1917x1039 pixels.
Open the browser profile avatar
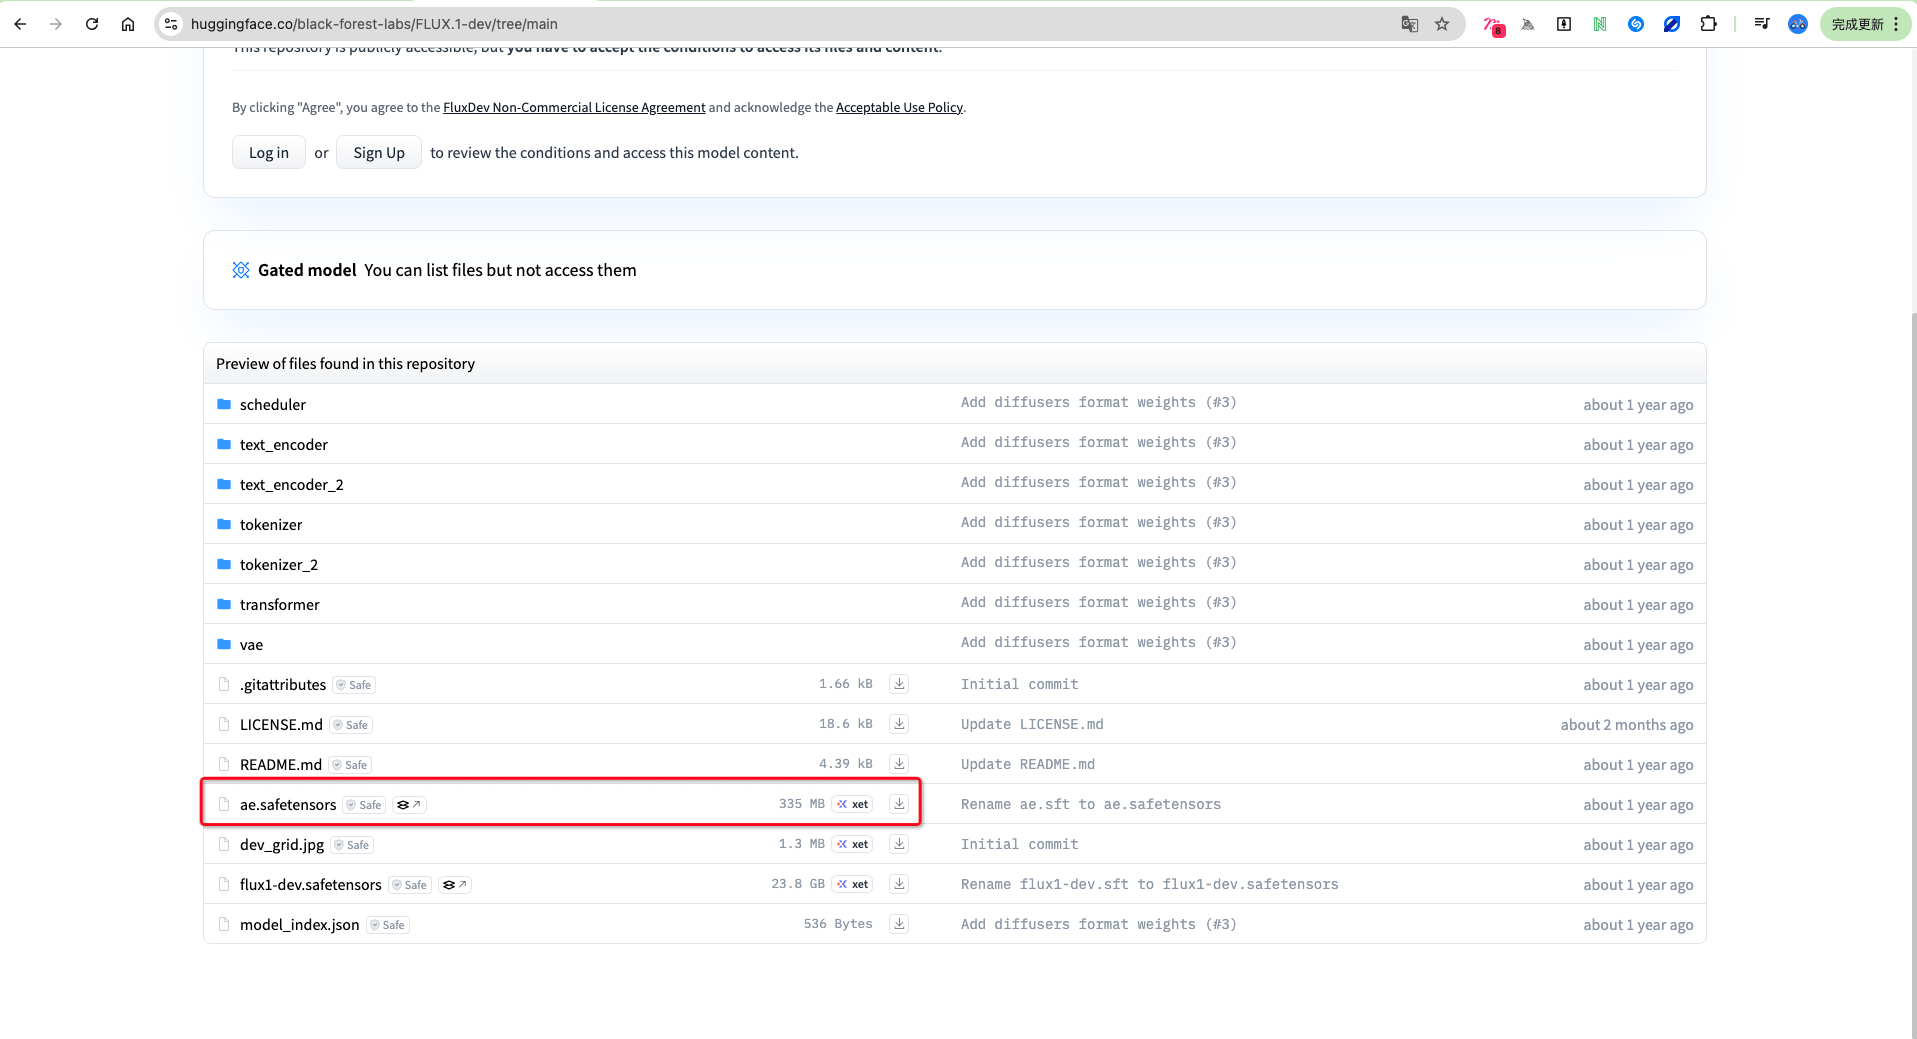(1798, 24)
